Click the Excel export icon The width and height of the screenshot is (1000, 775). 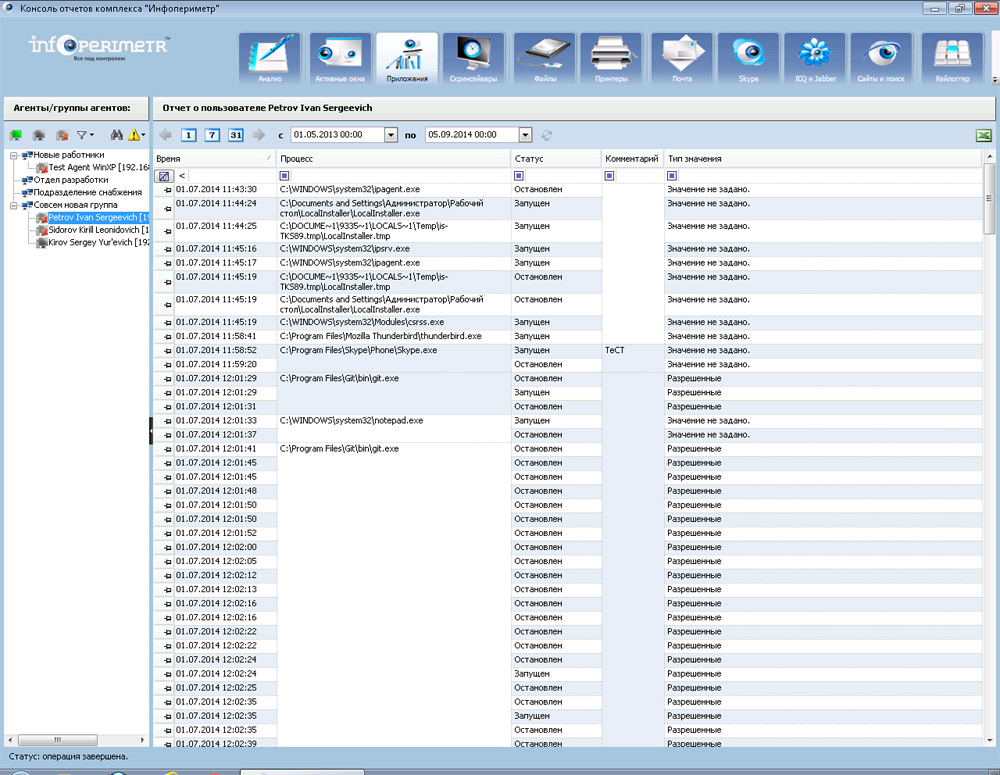click(984, 135)
